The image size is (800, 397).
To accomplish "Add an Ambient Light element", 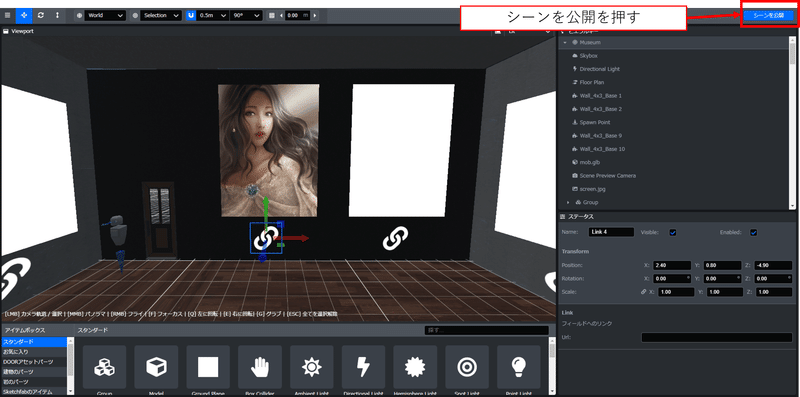I will coord(312,370).
